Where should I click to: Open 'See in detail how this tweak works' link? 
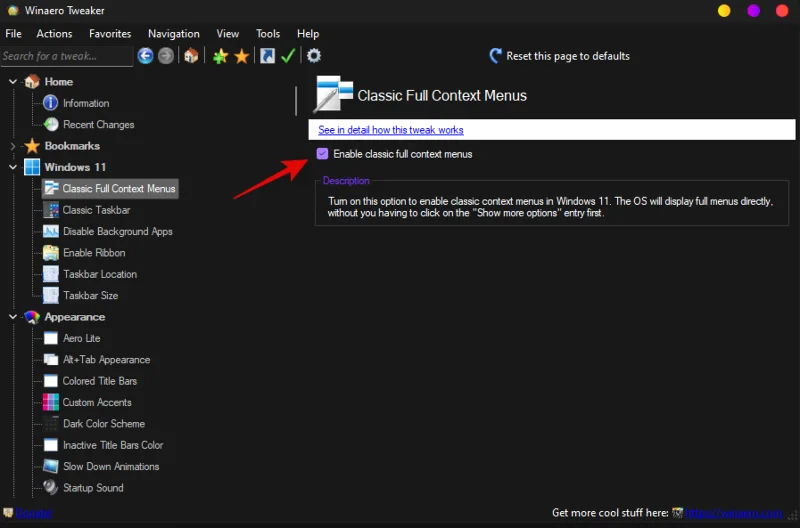click(x=391, y=130)
